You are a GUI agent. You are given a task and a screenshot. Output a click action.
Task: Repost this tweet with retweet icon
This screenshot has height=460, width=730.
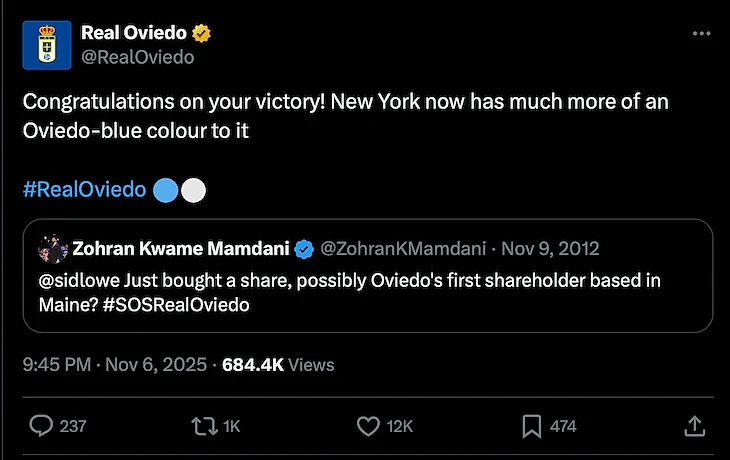(x=203, y=426)
